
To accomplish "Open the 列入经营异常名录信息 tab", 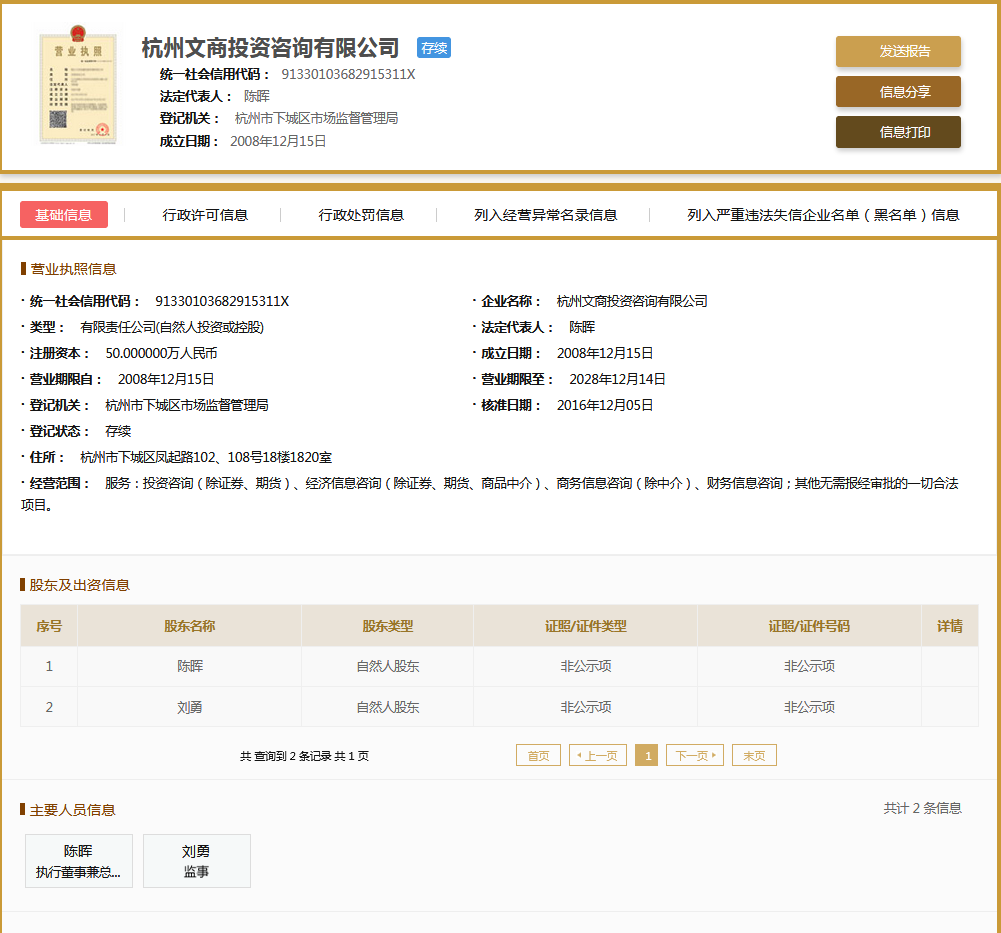I will [545, 215].
